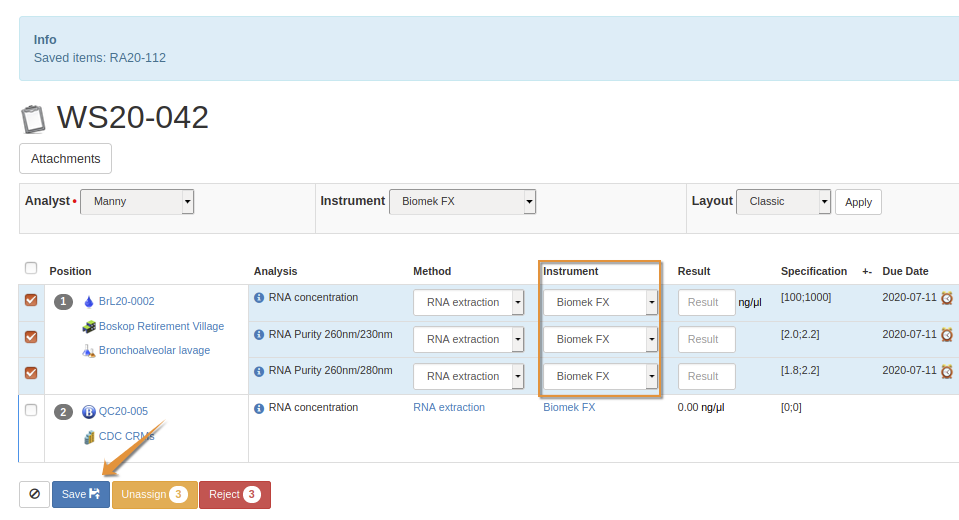This screenshot has width=959, height=520.
Task: Open the Layout dropdown showing Classic
Action: tap(783, 202)
